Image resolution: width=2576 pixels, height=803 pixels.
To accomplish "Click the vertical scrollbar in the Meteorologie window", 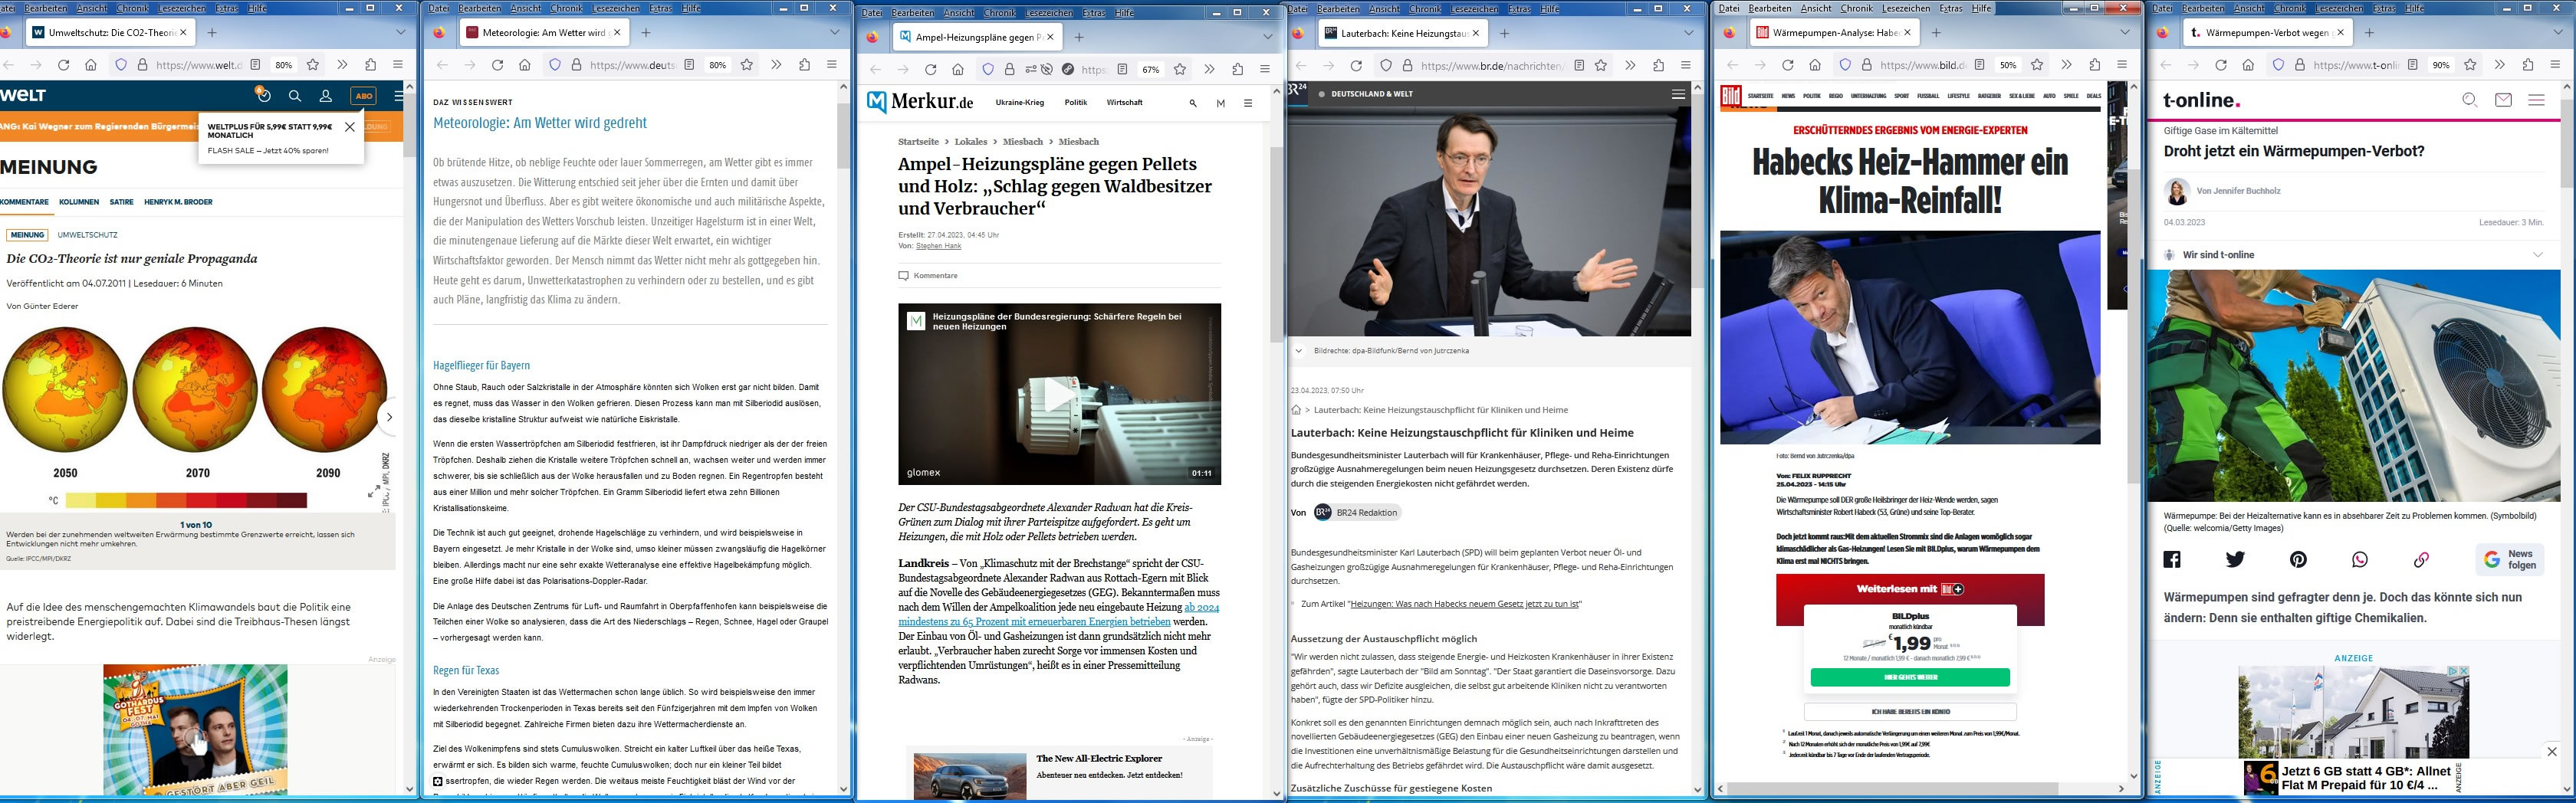I will 844,134.
